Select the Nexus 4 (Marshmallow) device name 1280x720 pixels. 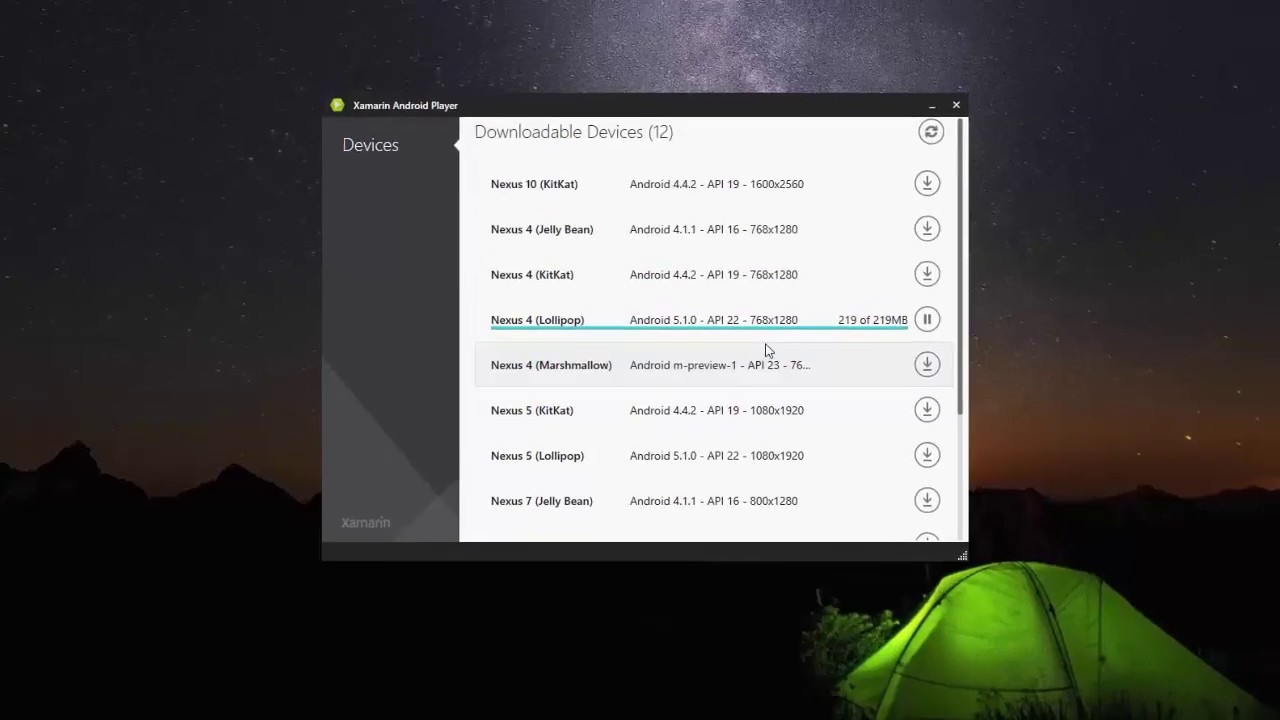point(551,365)
